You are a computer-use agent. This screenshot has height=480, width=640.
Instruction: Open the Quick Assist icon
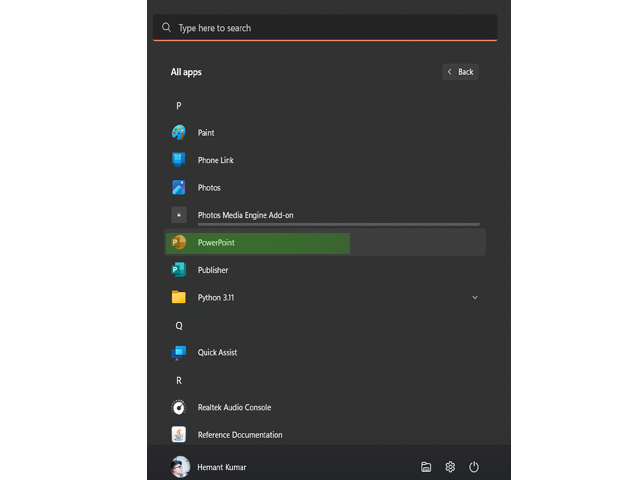[x=178, y=352]
